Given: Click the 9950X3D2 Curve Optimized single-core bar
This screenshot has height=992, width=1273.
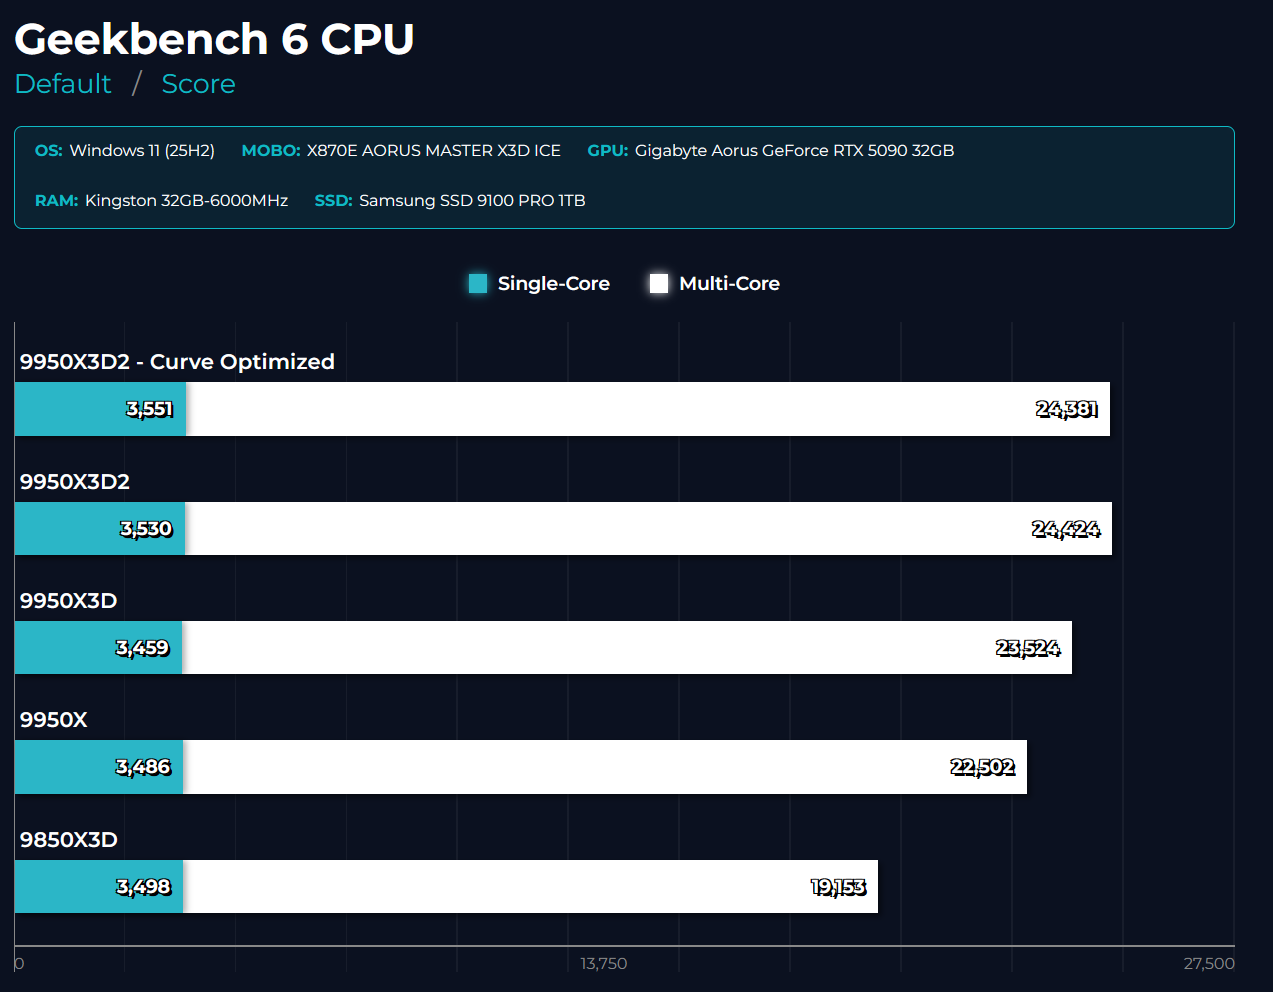Looking at the screenshot, I should click(x=100, y=409).
